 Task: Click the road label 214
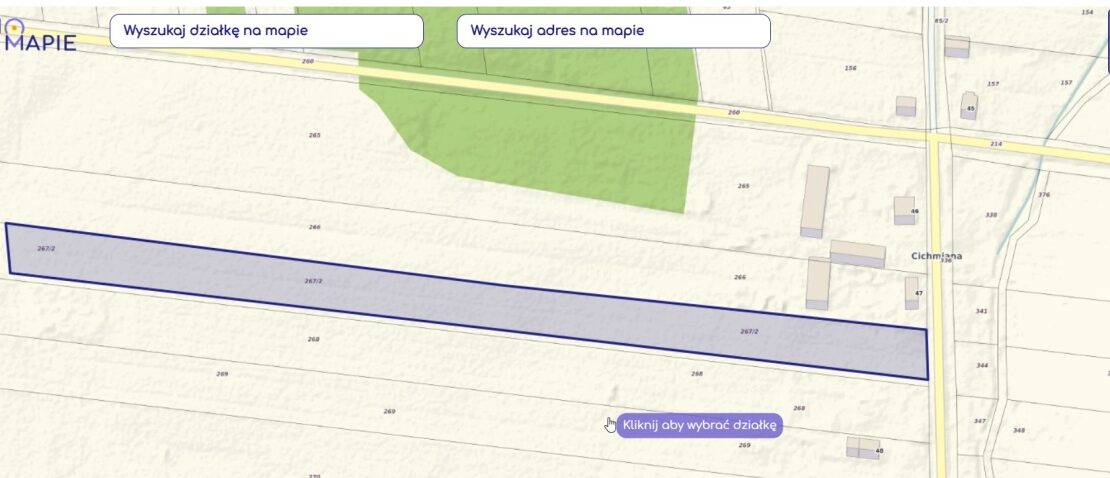(996, 144)
